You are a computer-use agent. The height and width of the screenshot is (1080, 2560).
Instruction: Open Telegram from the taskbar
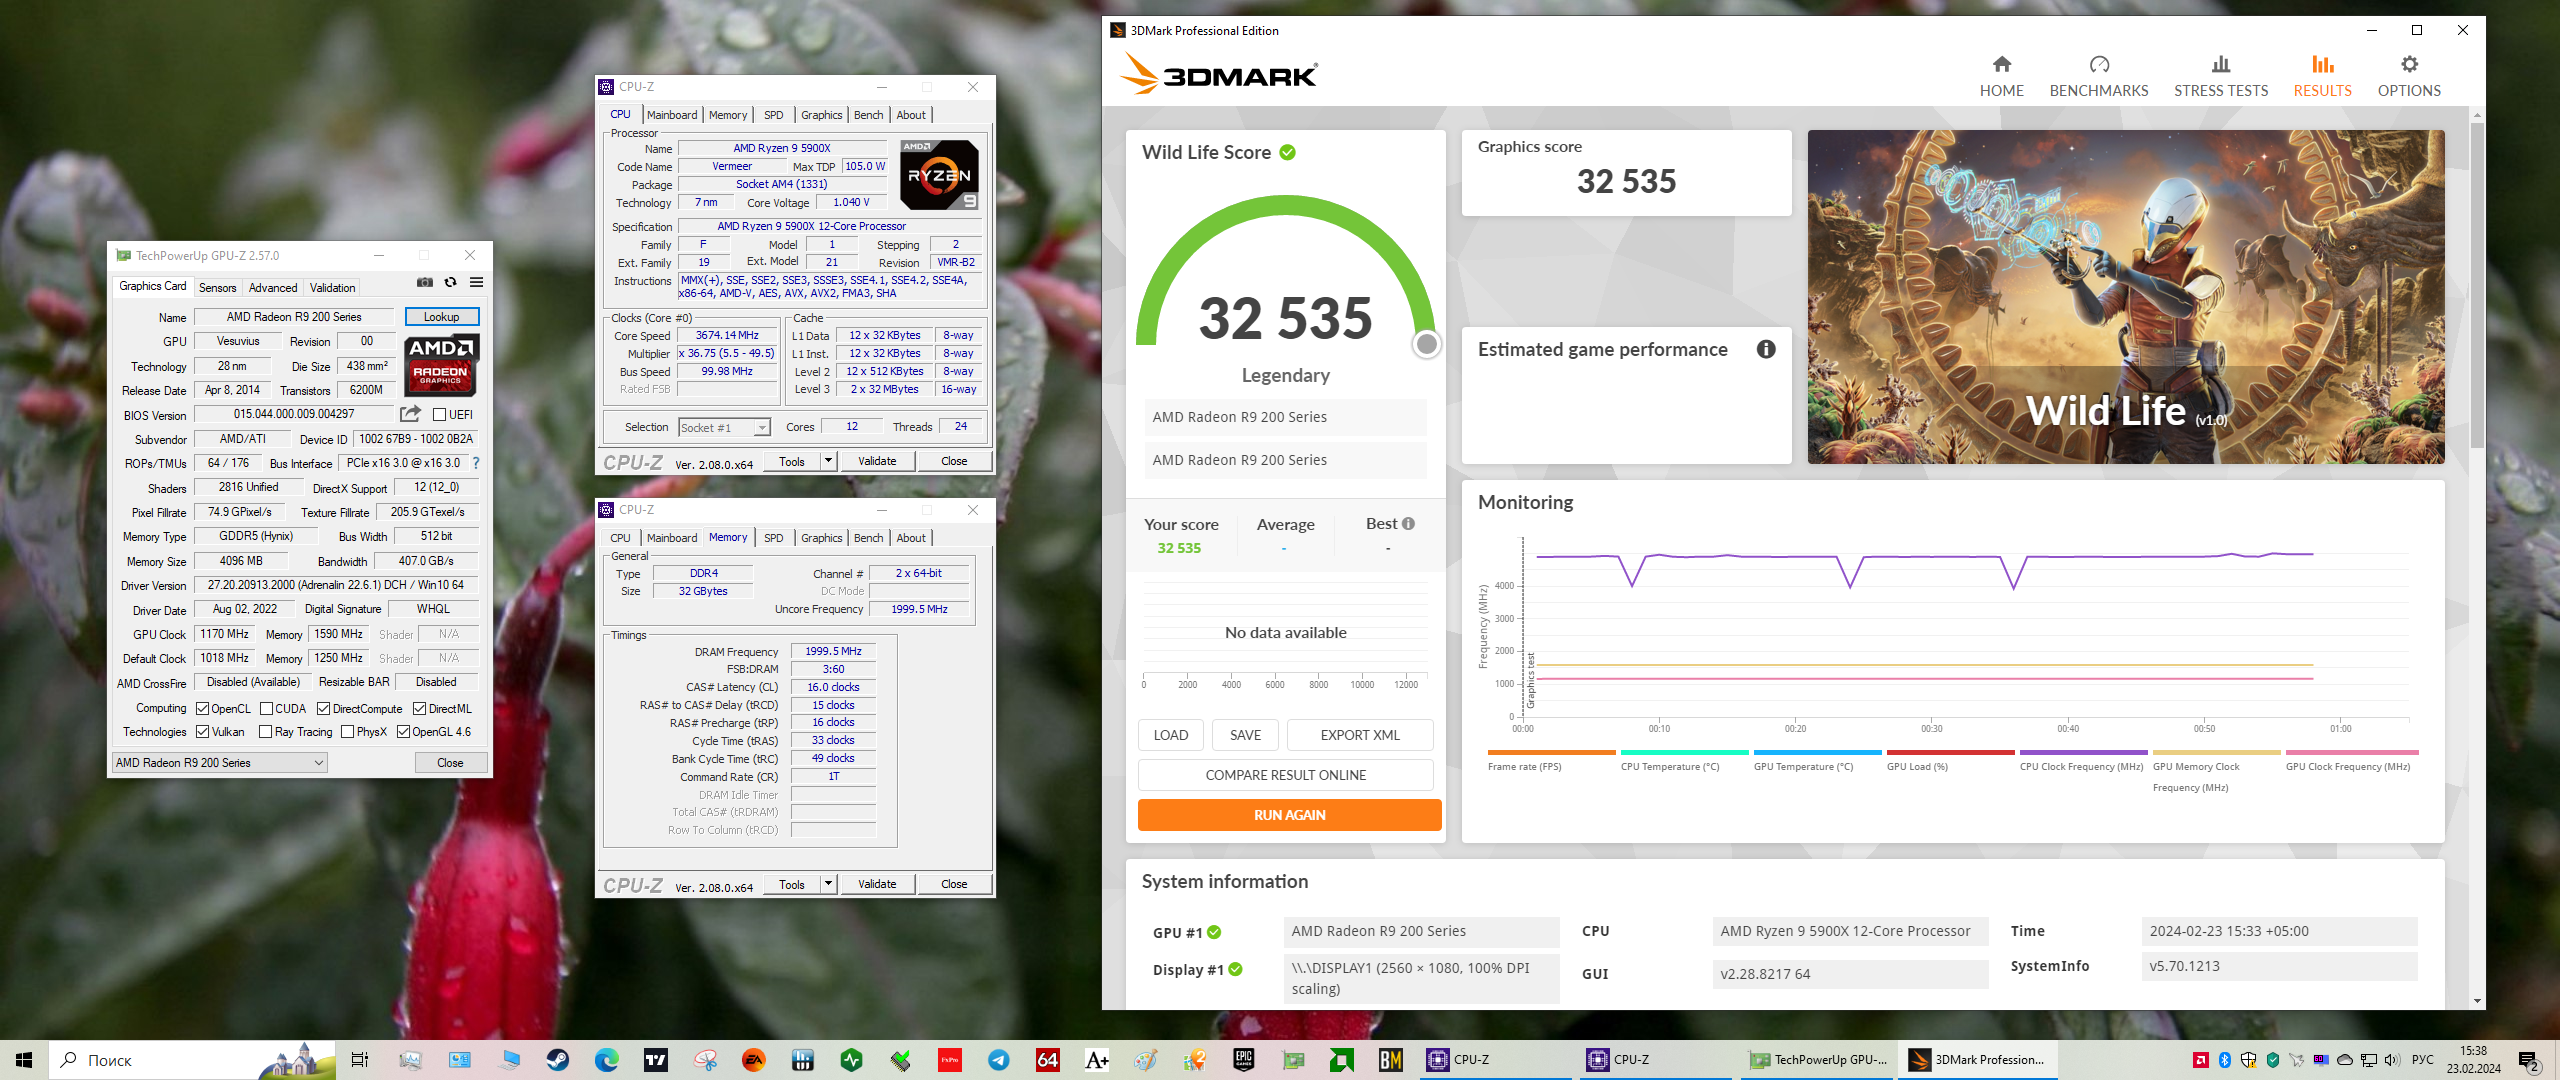(x=999, y=1060)
